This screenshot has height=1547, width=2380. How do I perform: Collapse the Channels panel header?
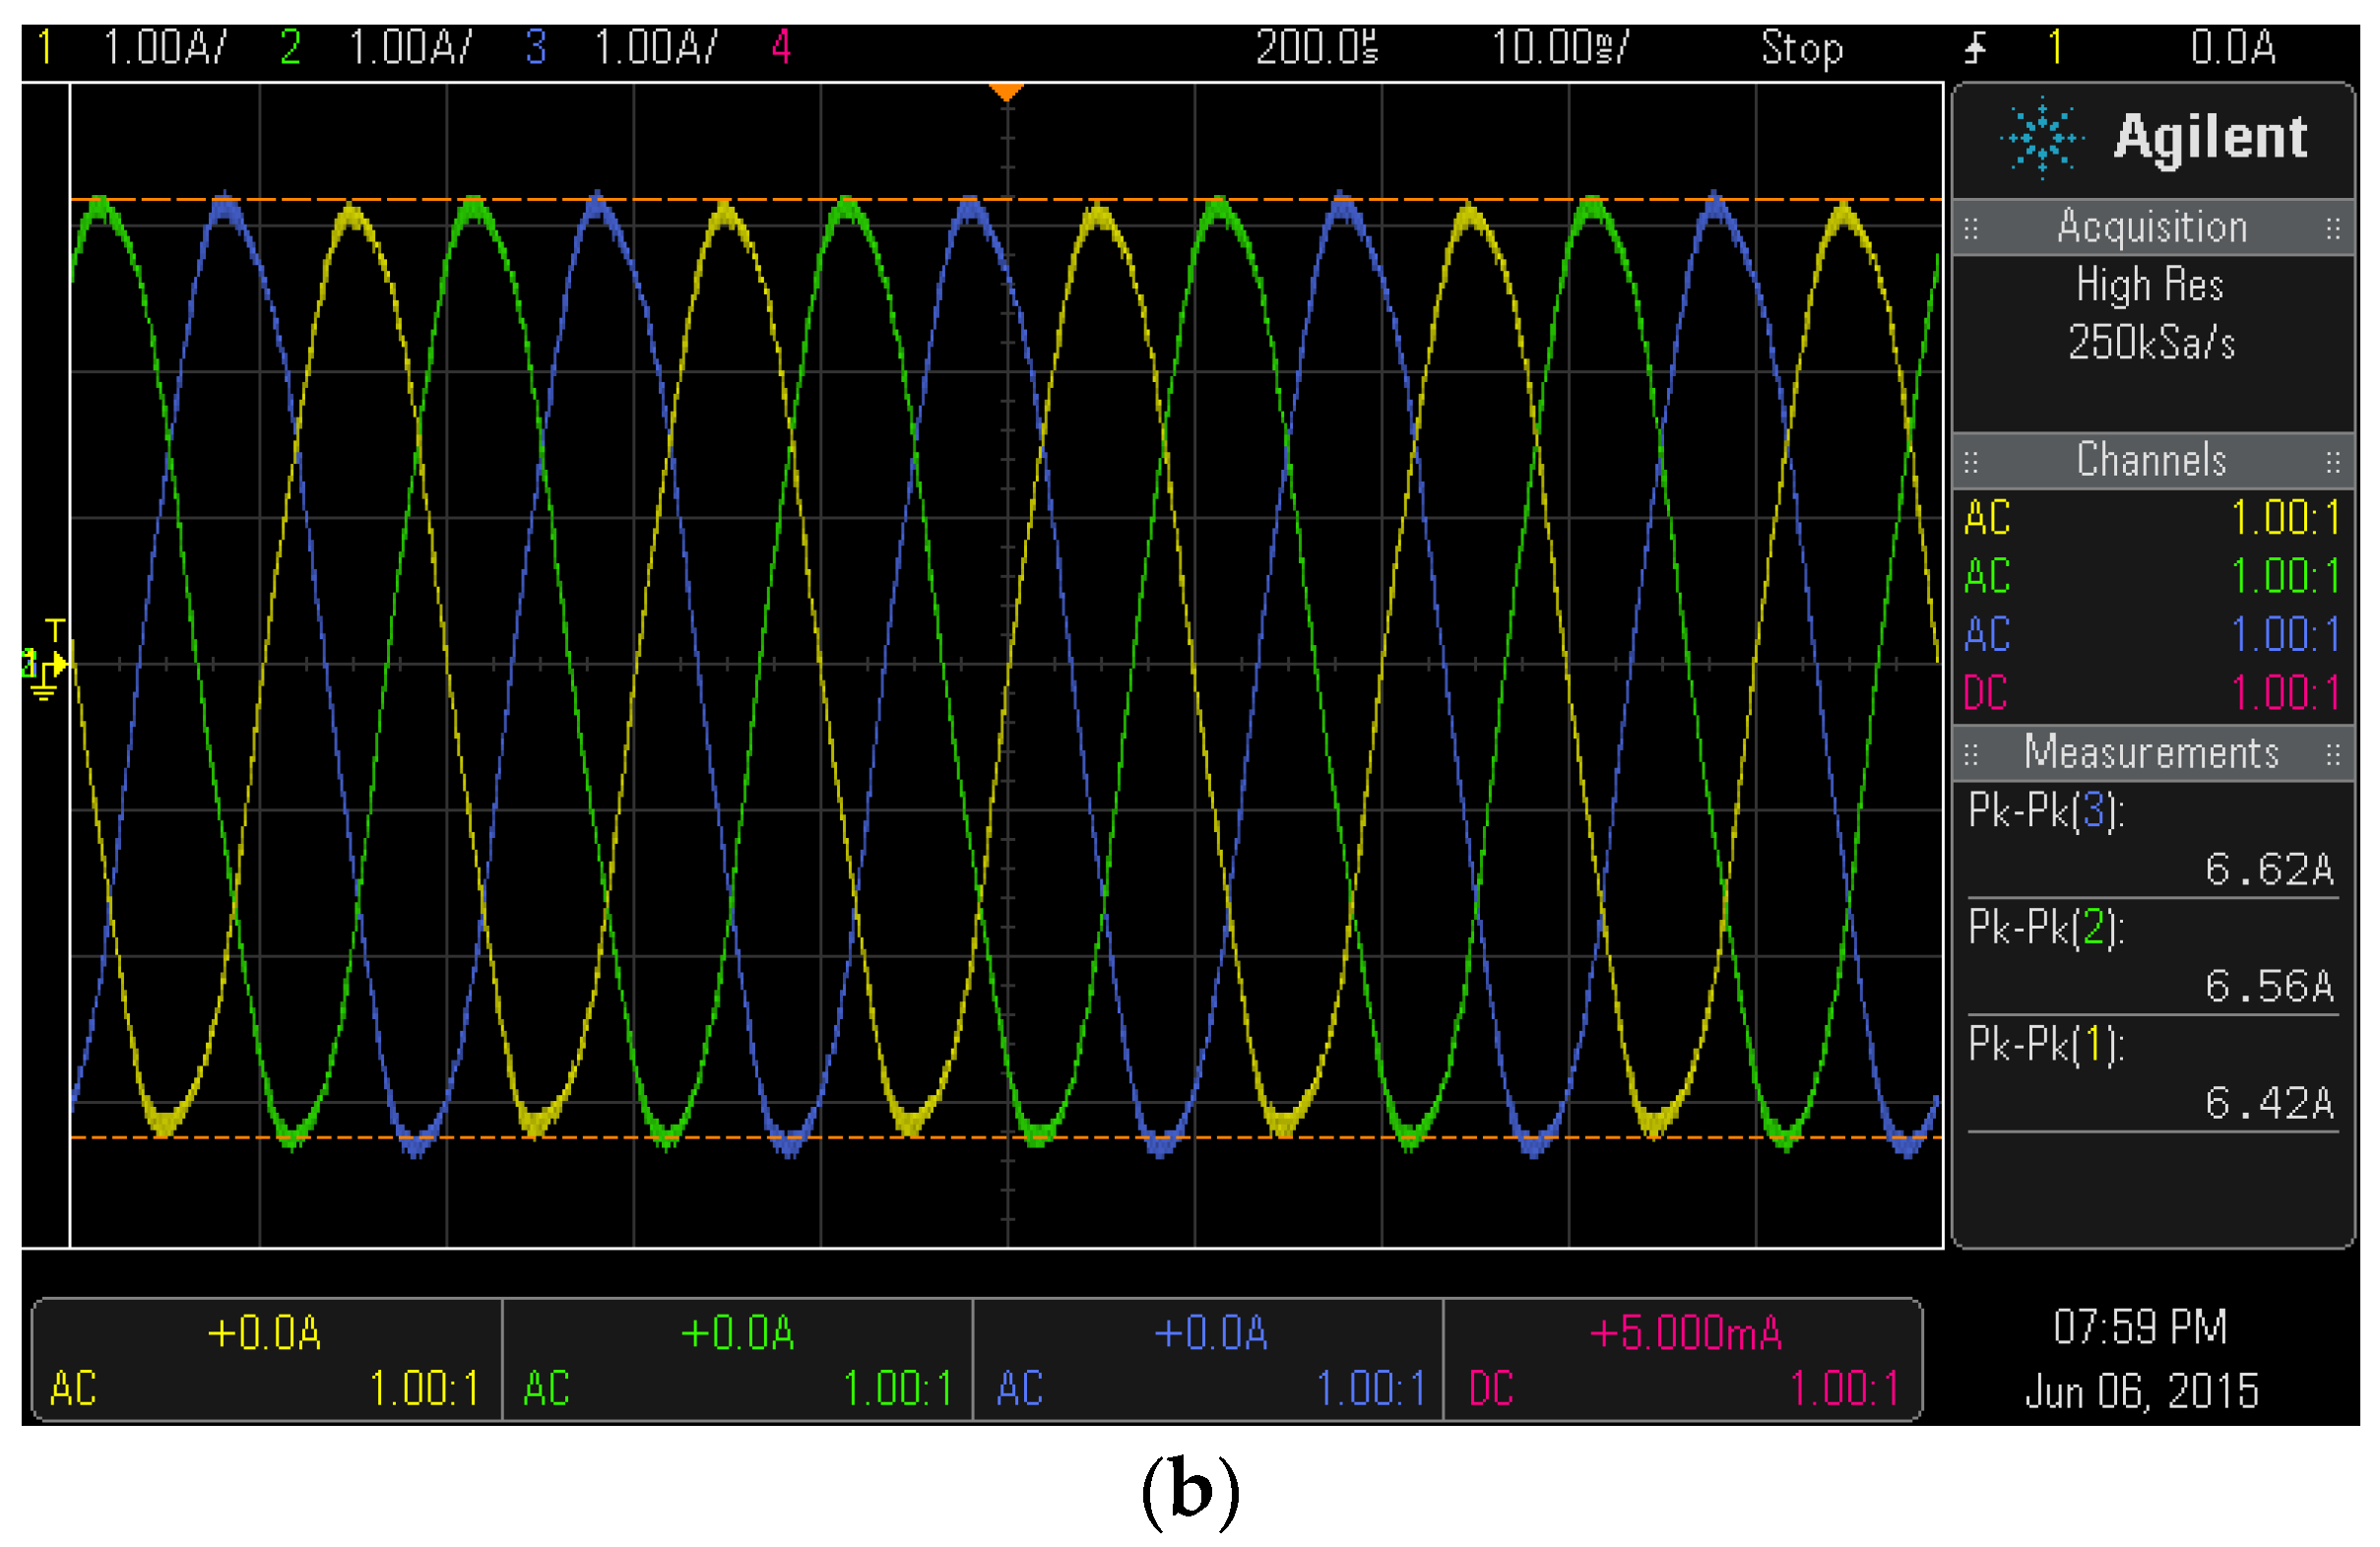(x=2151, y=461)
